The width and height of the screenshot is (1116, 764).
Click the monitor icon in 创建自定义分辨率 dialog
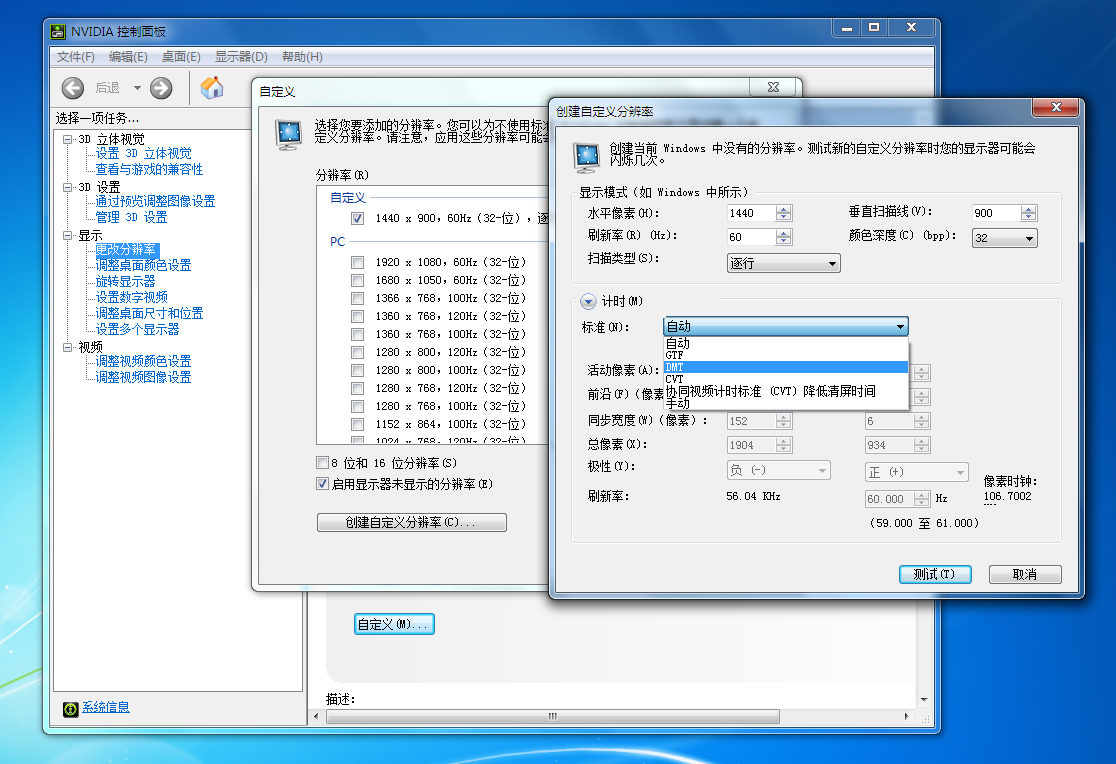pos(587,157)
